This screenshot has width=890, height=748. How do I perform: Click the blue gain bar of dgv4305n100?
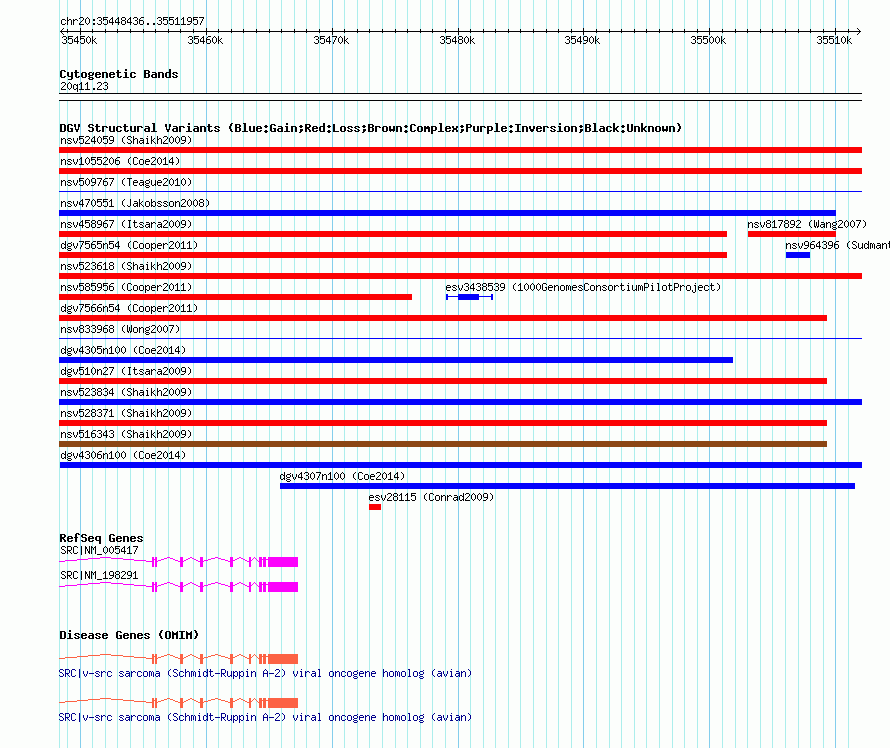(x=396, y=360)
